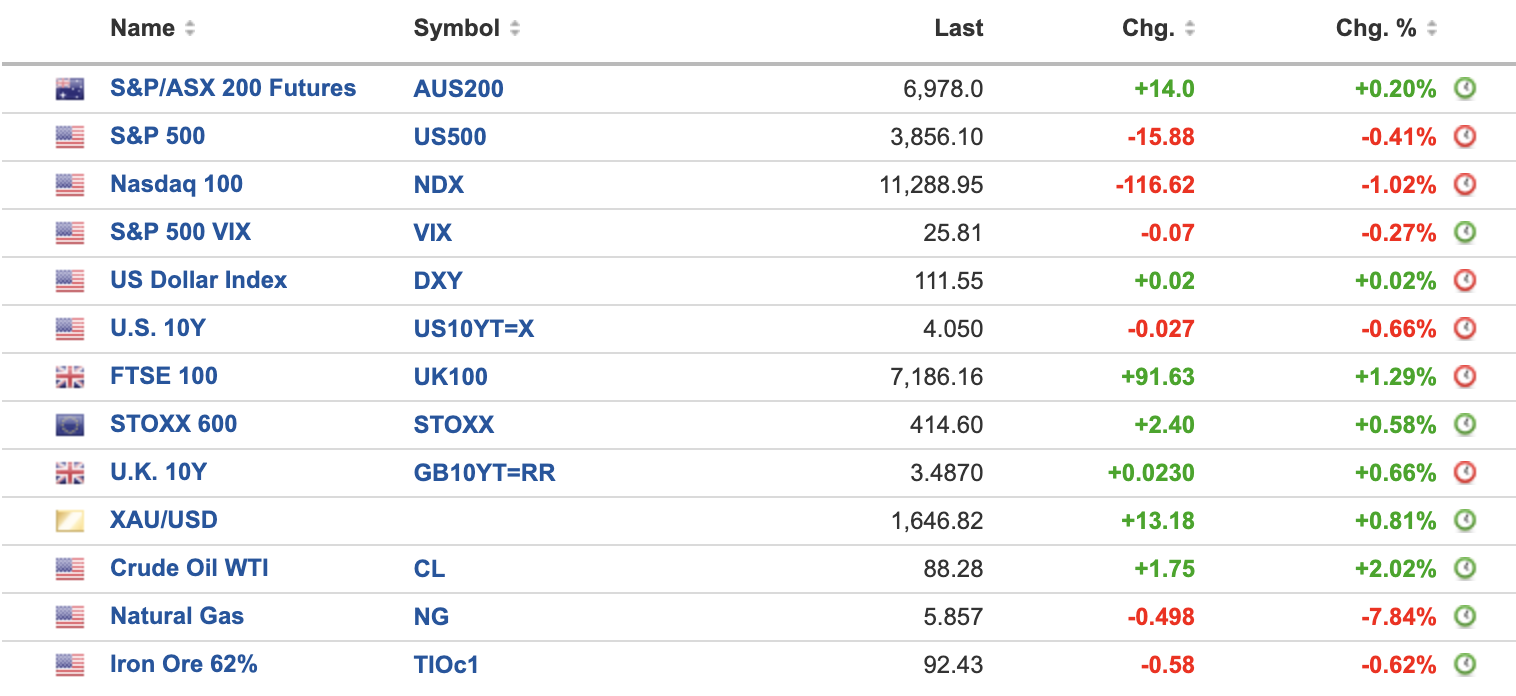Click the Last column header
1516x696 pixels.
tap(958, 29)
